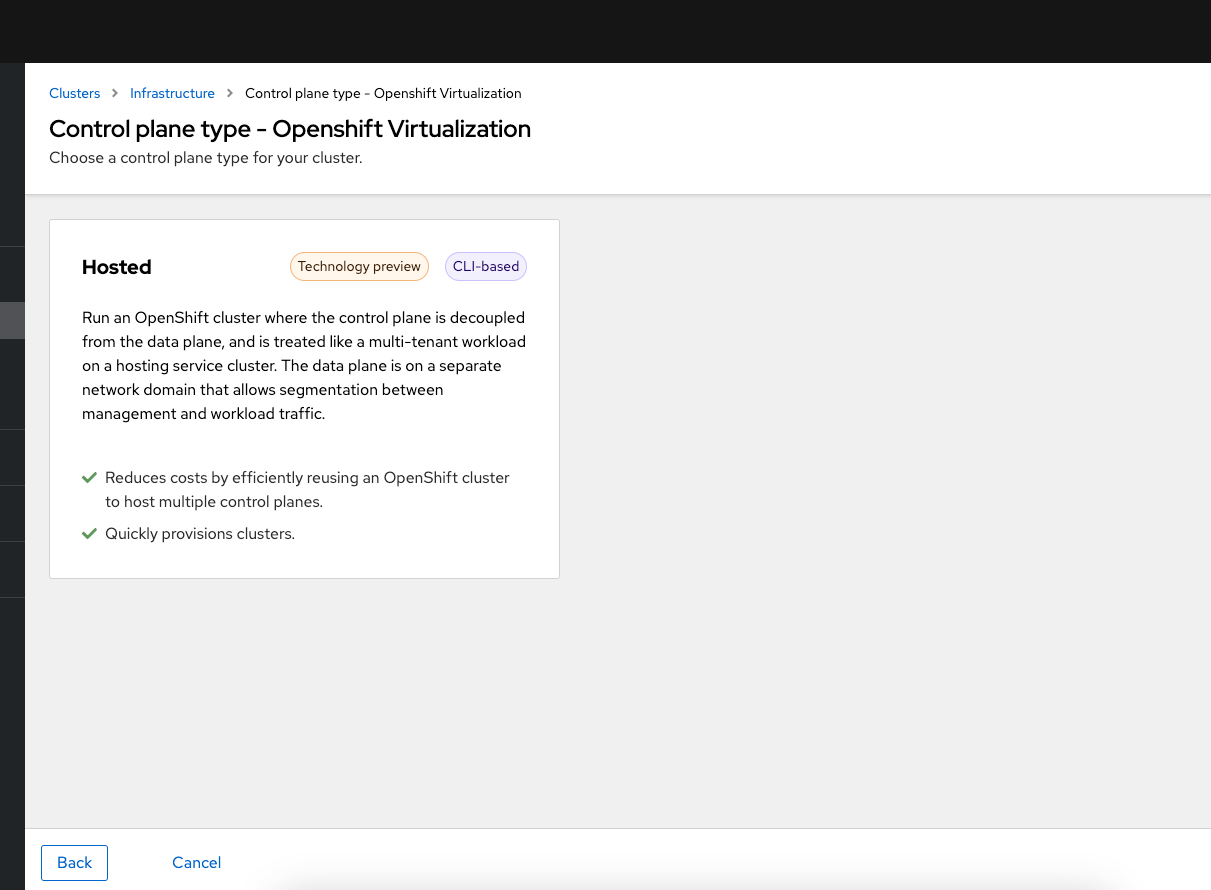Viewport: 1211px width, 890px height.
Task: Click the CLI-based label badge
Action: [486, 267]
